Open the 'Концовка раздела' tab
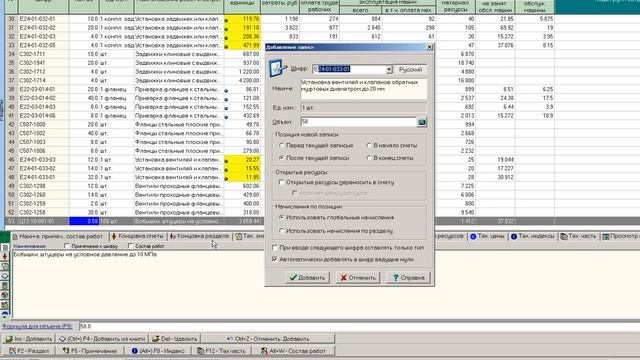The width and height of the screenshot is (640, 360). (199, 236)
